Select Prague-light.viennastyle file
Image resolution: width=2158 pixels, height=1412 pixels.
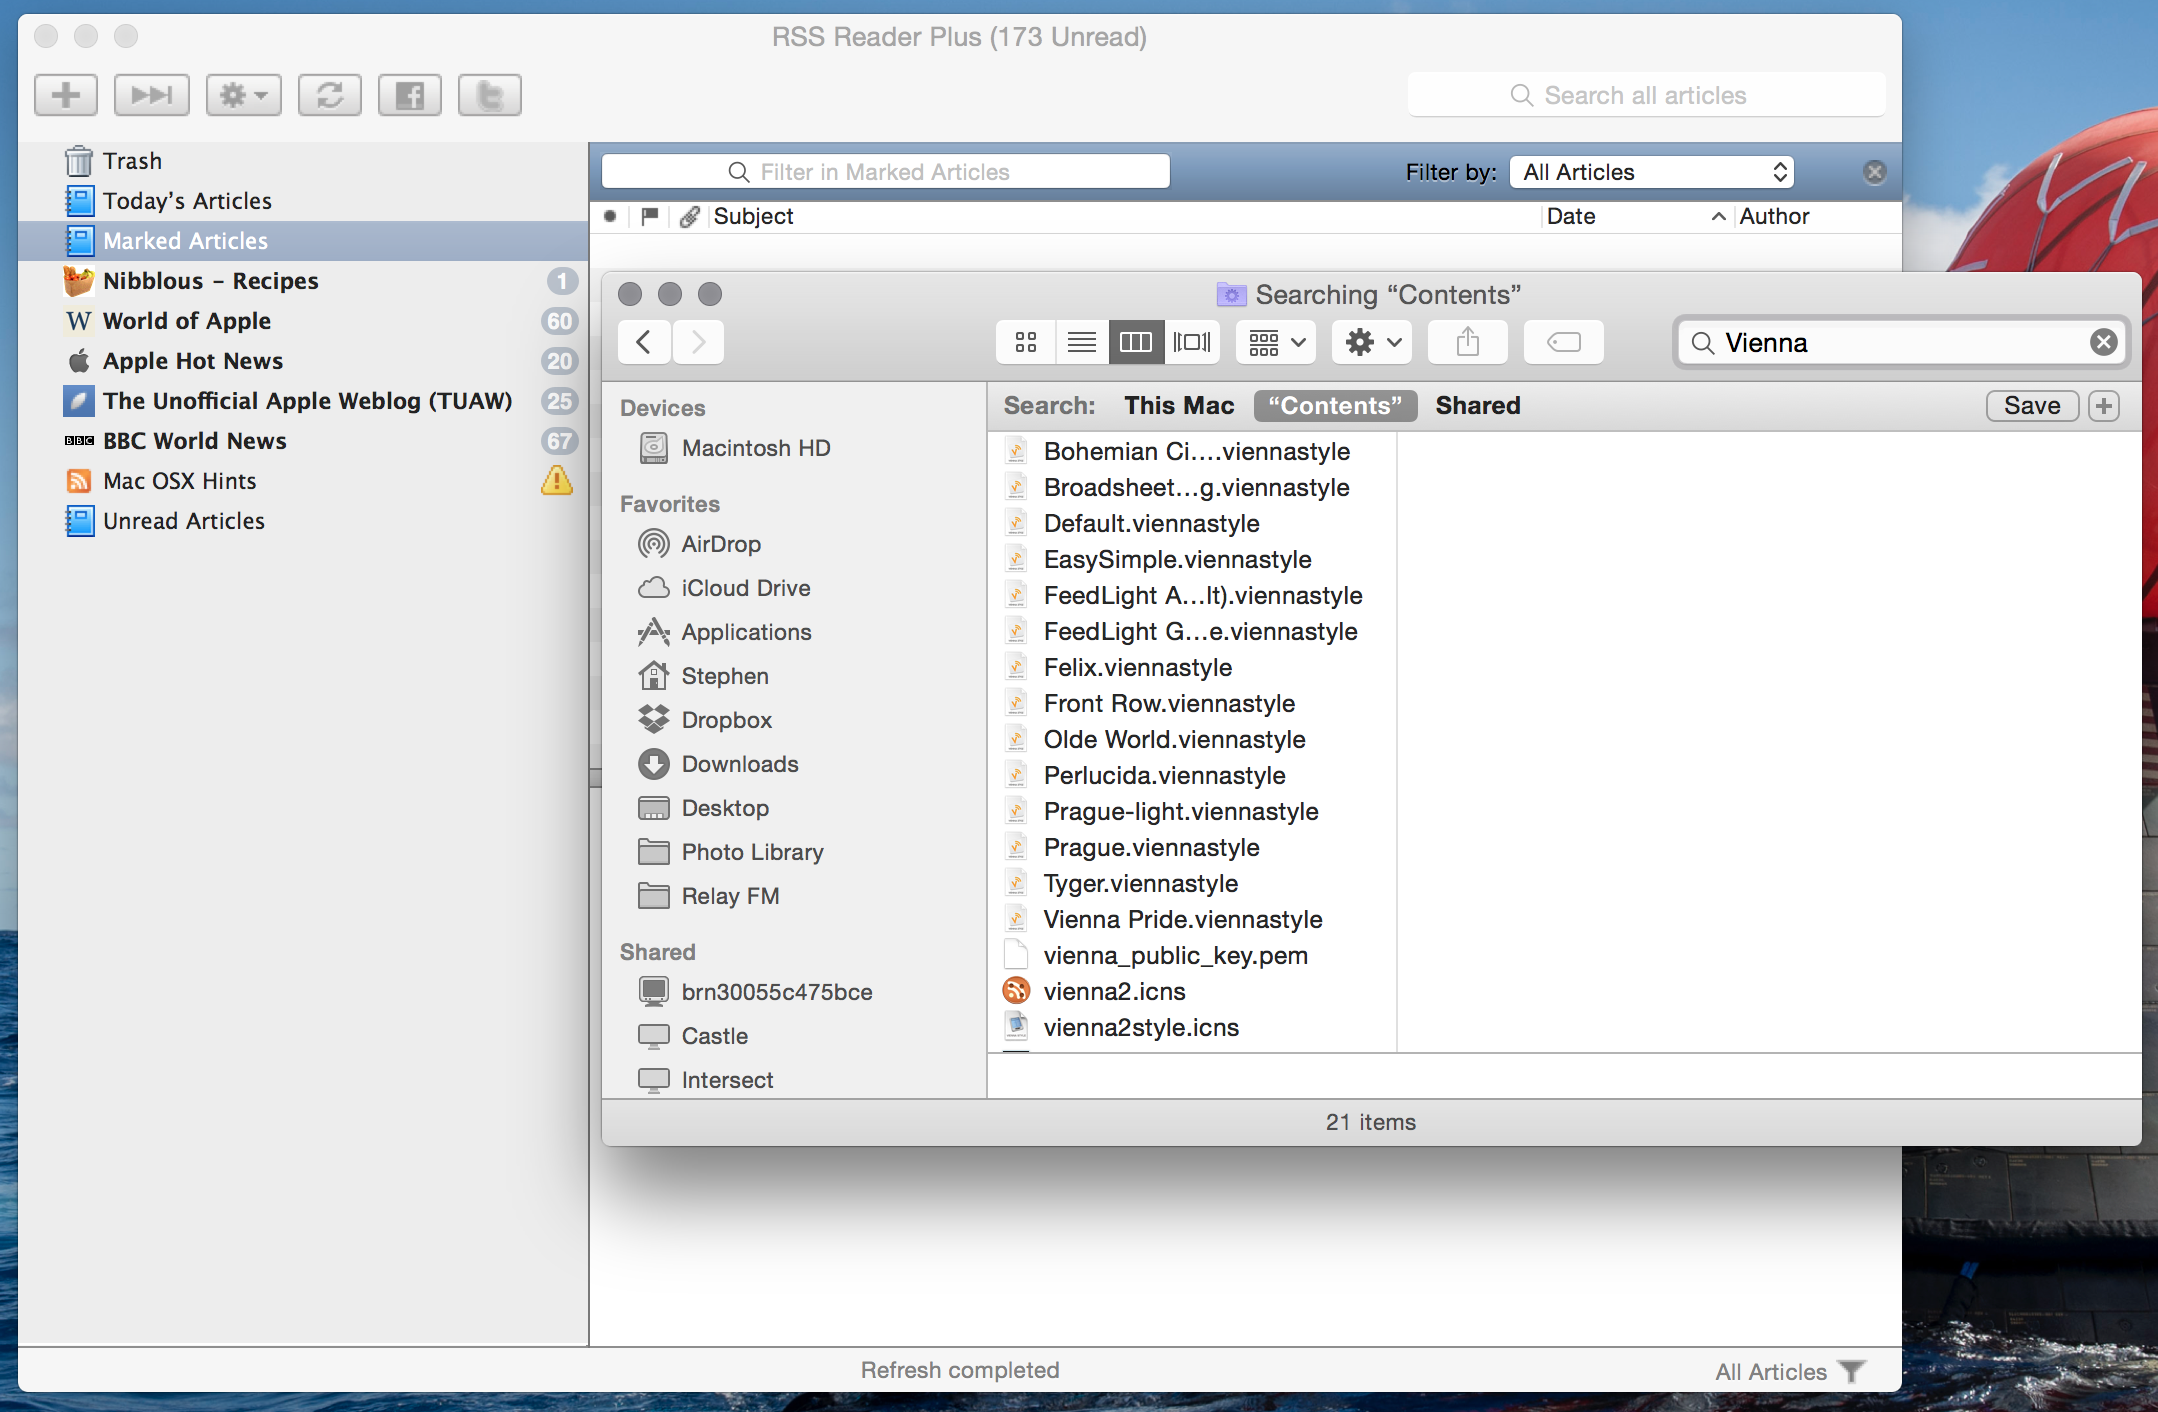coord(1181,810)
